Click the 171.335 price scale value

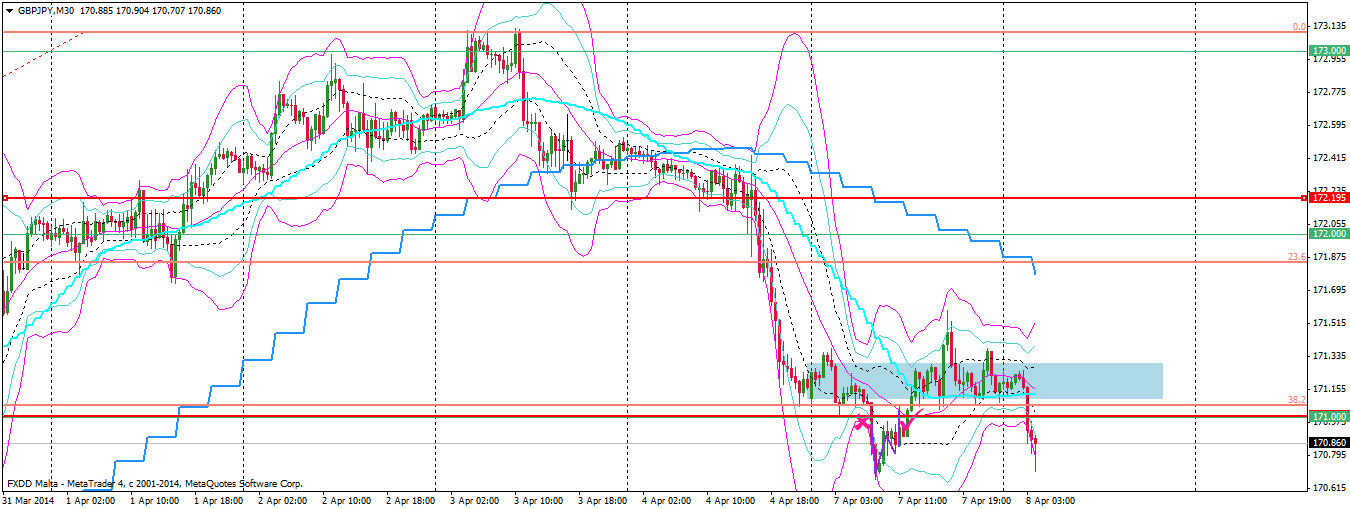point(1329,356)
